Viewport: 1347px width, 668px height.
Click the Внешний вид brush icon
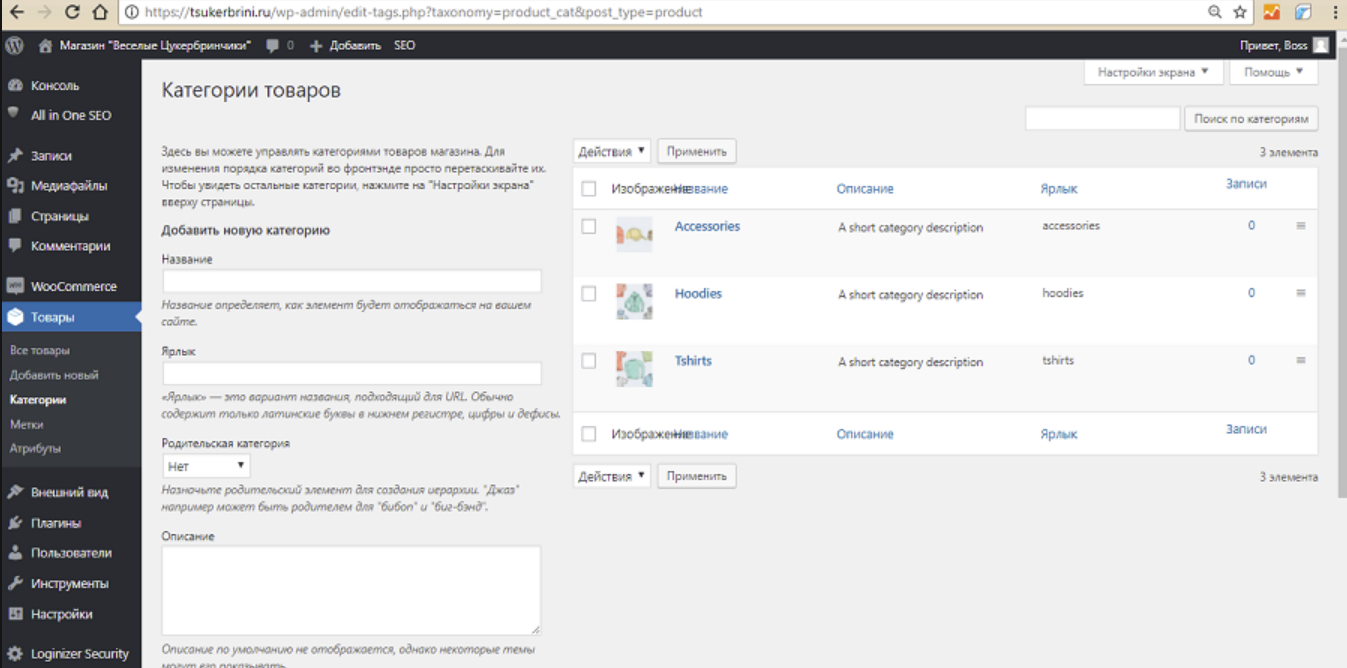coord(15,492)
